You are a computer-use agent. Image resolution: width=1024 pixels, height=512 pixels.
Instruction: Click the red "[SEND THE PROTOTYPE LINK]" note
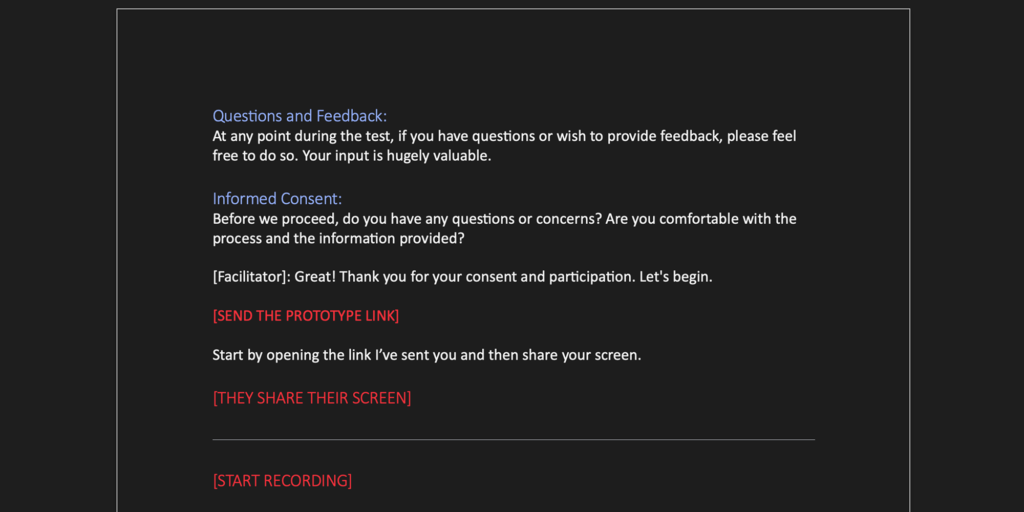coord(305,316)
